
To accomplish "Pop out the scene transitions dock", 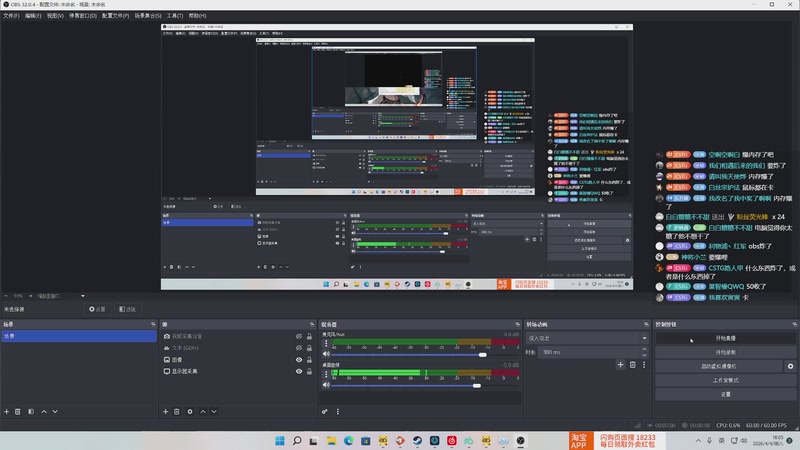I will 646,324.
